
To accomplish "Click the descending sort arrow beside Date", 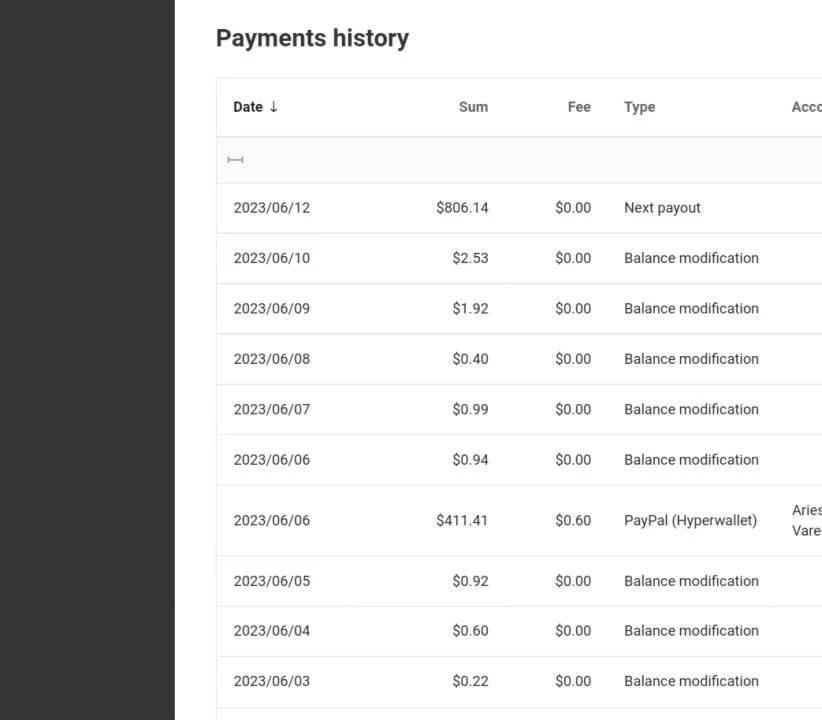I will pos(273,107).
